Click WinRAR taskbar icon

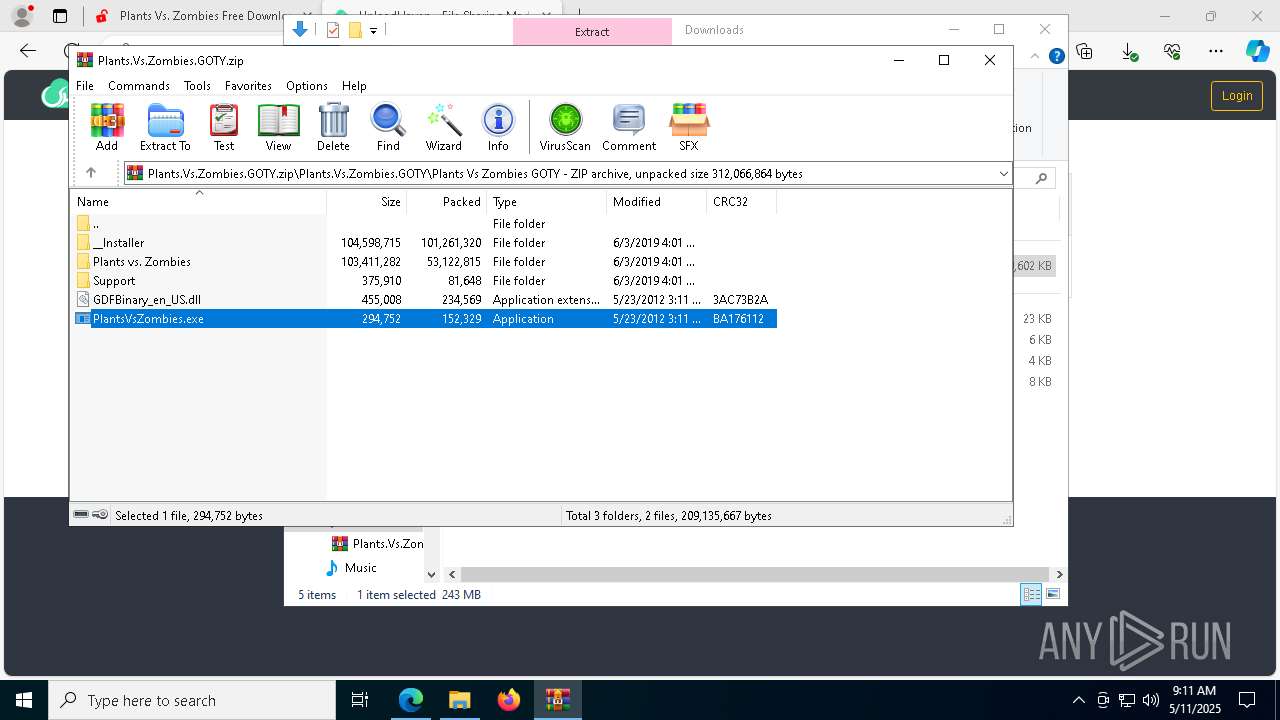click(557, 700)
